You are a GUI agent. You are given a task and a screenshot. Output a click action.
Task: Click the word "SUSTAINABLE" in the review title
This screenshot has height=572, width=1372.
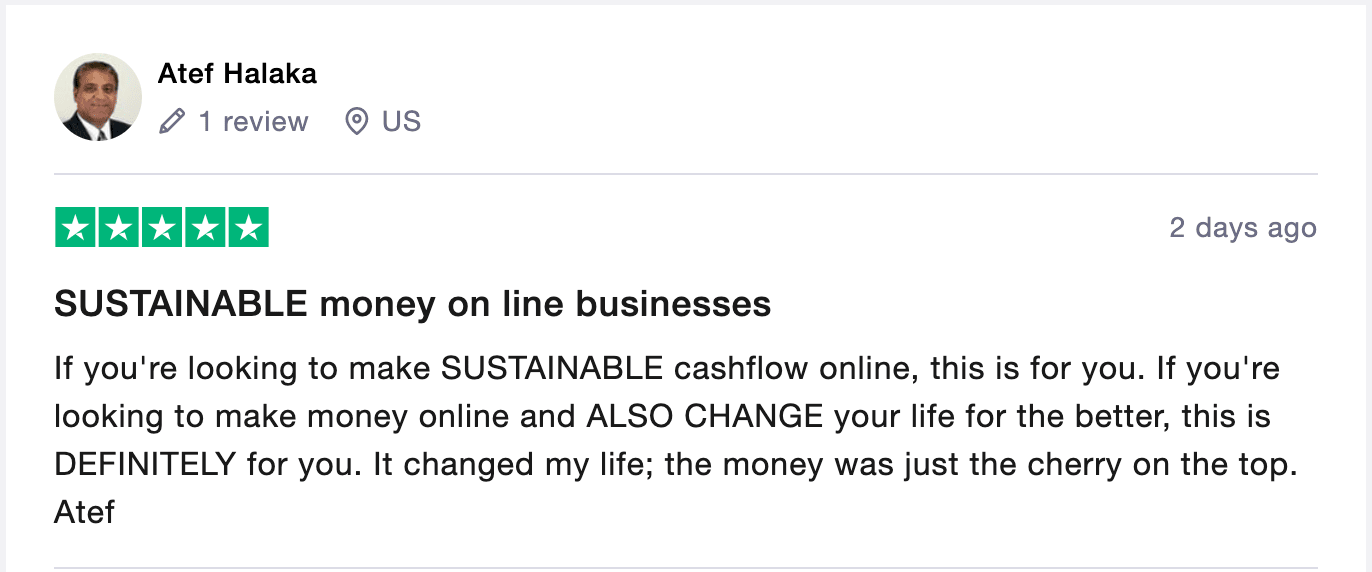(181, 304)
